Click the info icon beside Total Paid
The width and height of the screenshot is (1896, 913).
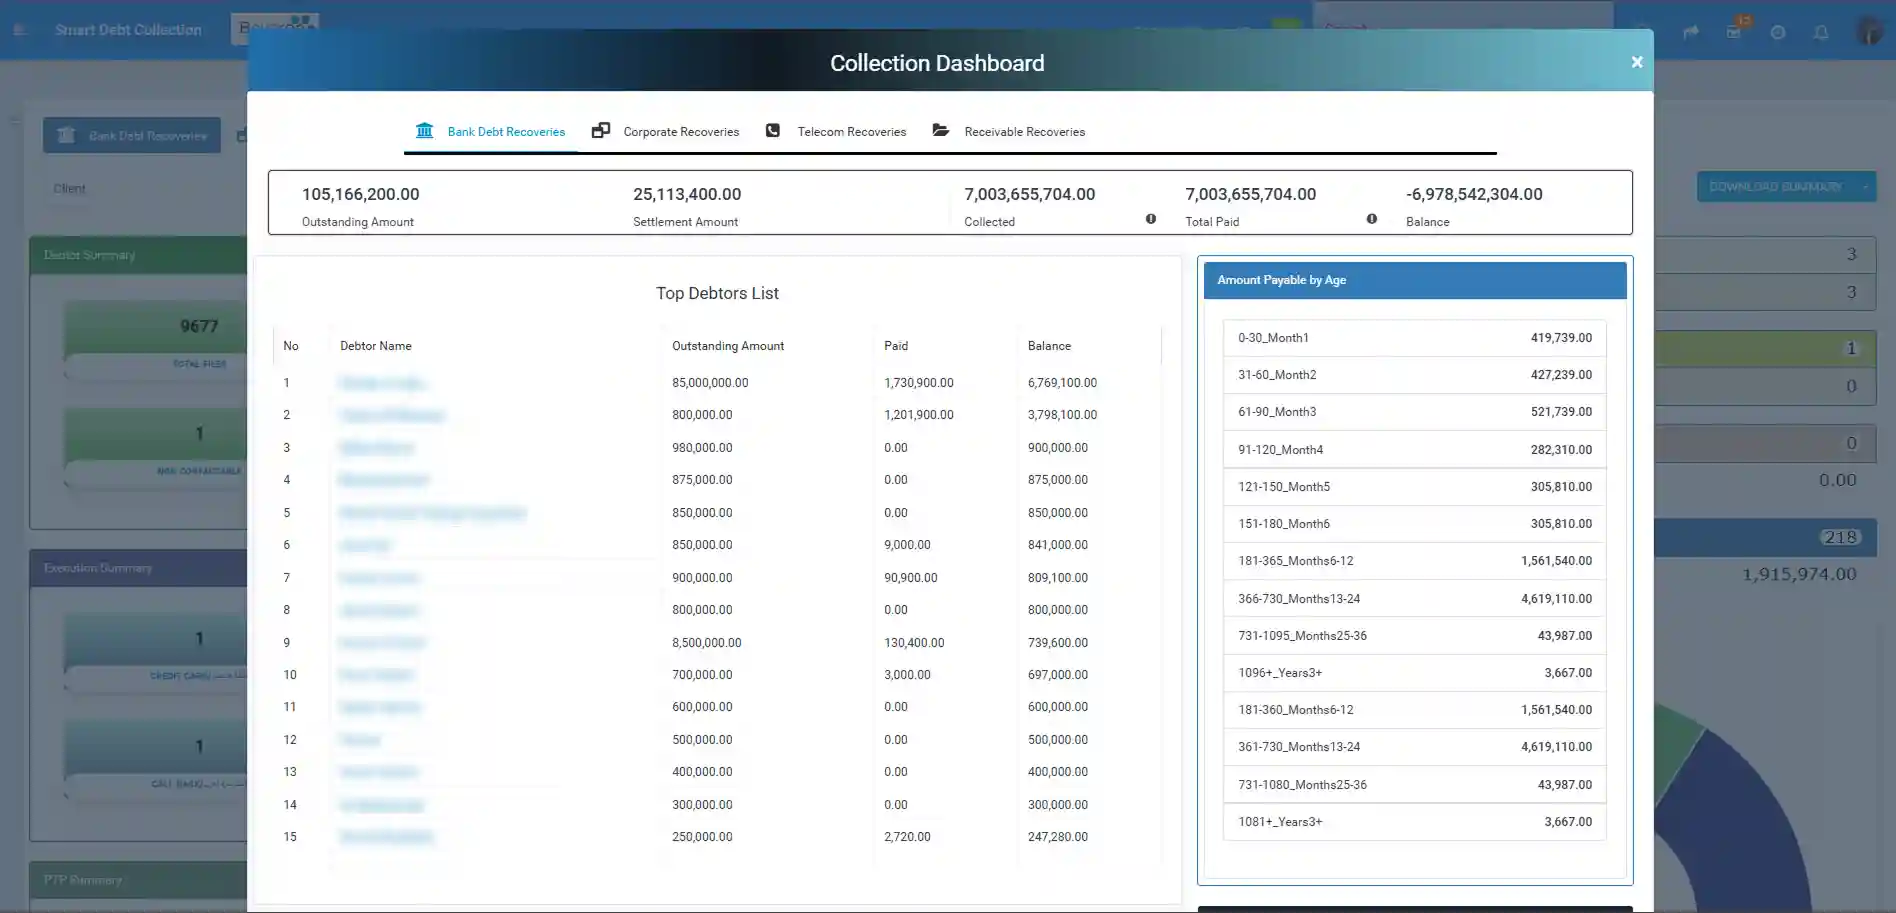[1372, 219]
